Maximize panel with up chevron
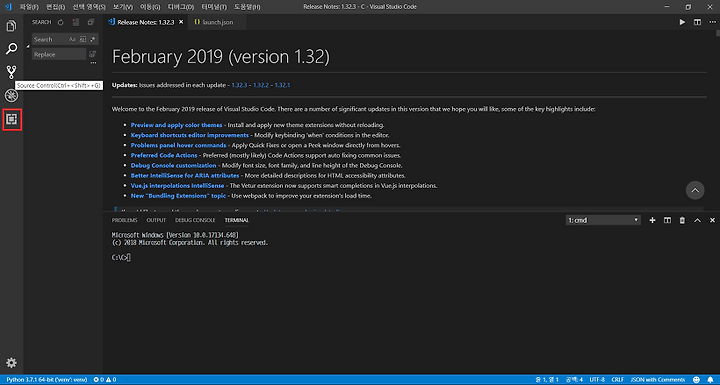The height and width of the screenshot is (385, 720). tap(698, 220)
